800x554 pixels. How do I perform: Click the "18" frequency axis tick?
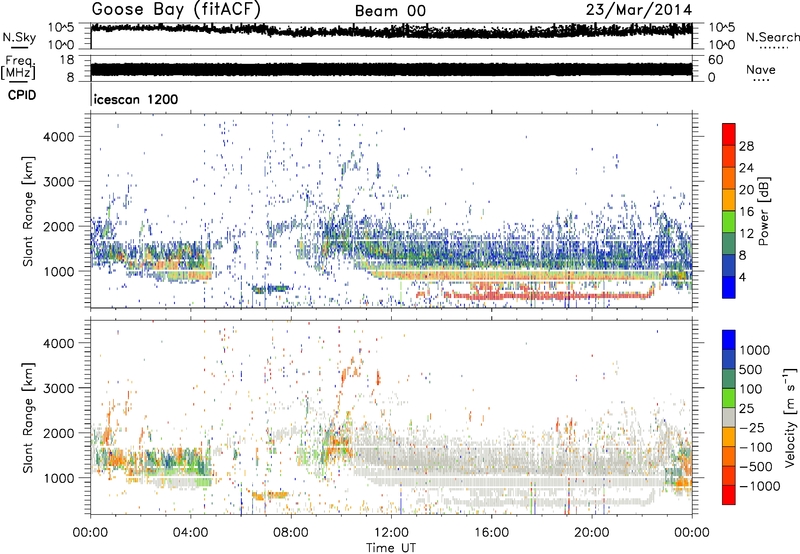[67, 60]
